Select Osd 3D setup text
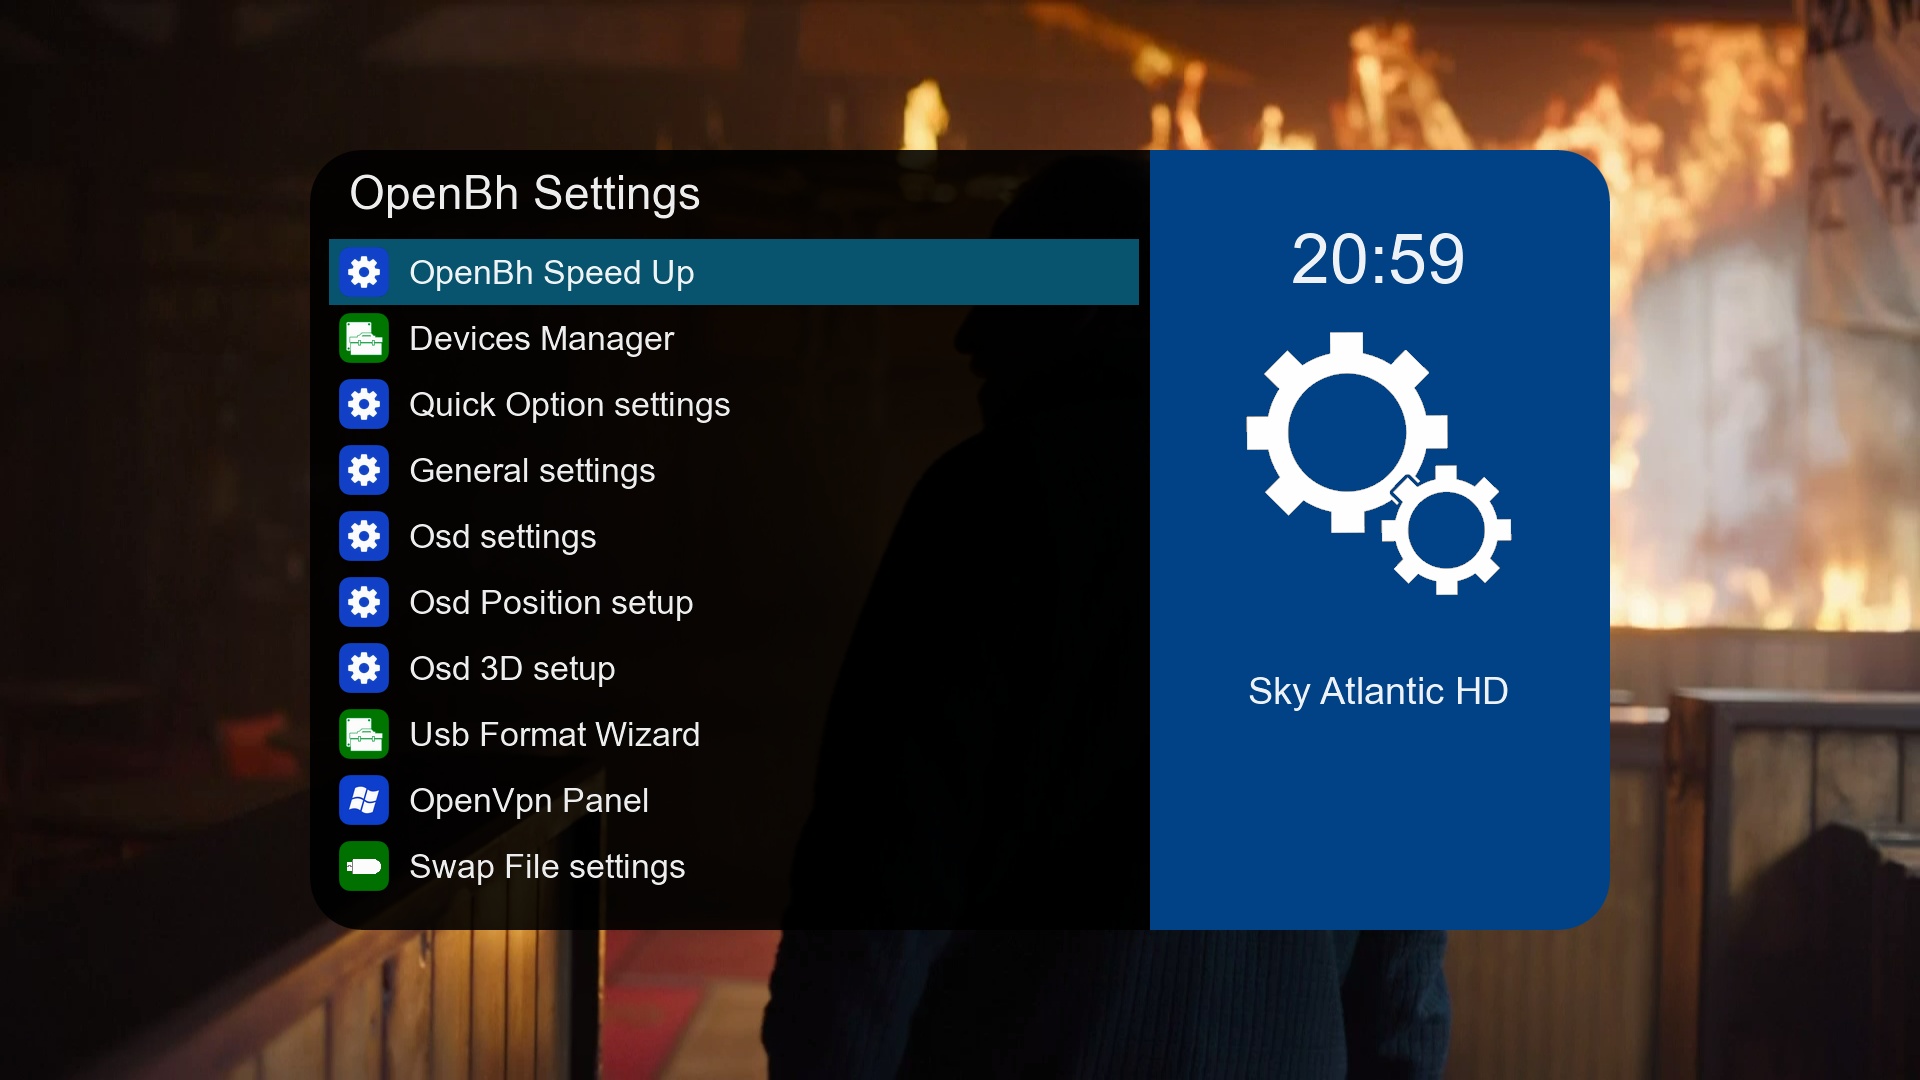This screenshot has height=1080, width=1920. [512, 669]
